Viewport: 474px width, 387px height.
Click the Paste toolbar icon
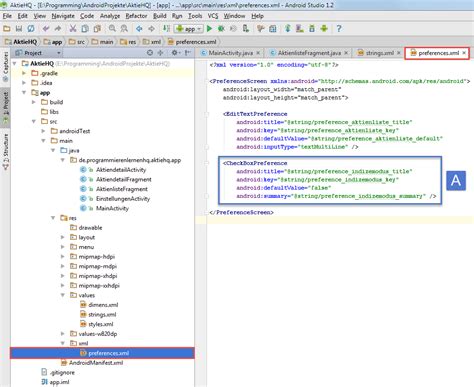point(97,29)
